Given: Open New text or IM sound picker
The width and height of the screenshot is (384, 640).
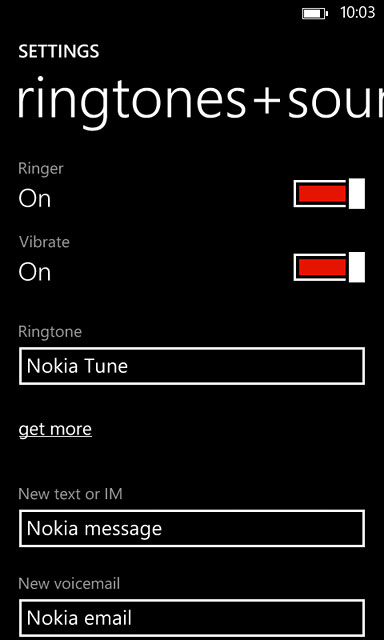Looking at the screenshot, I should point(192,529).
